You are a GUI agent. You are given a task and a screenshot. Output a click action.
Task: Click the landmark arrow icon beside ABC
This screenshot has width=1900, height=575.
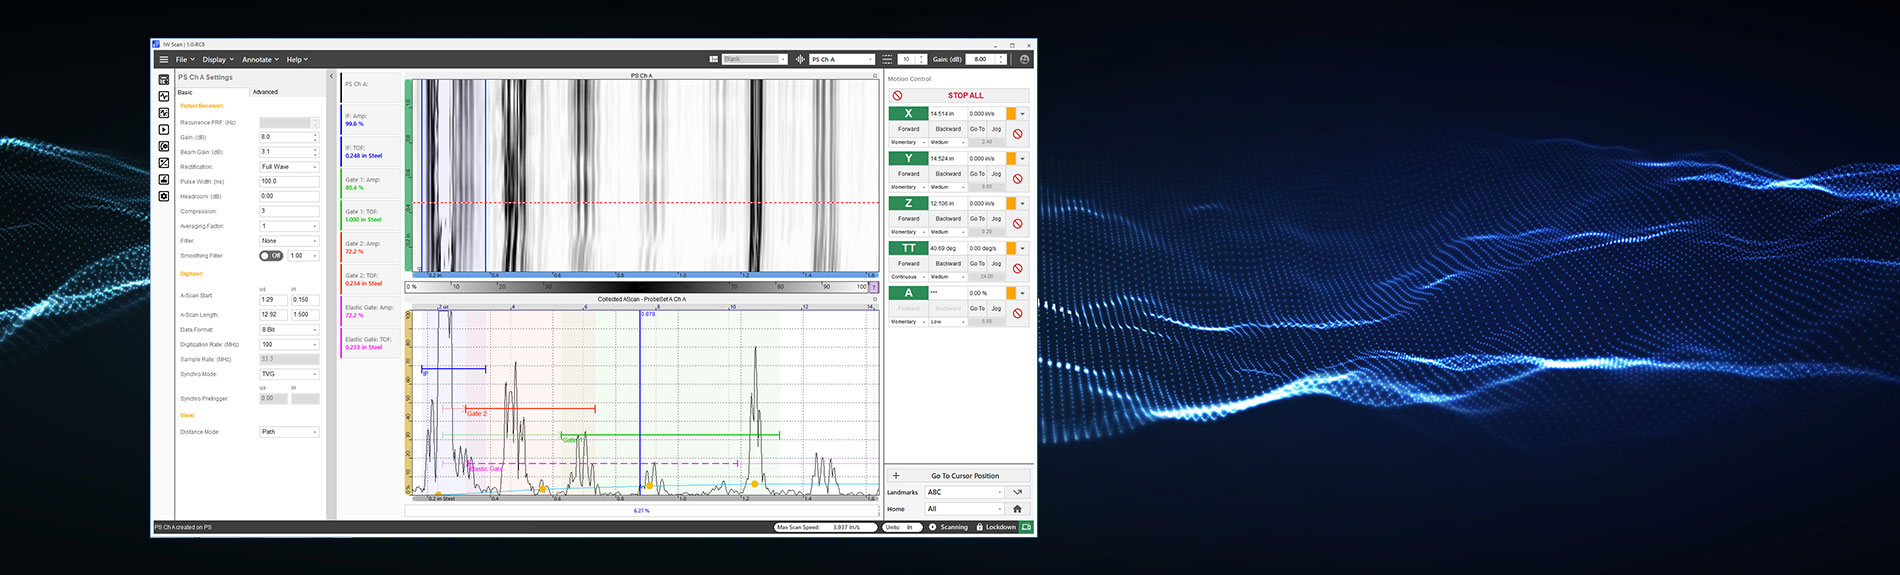point(1017,492)
